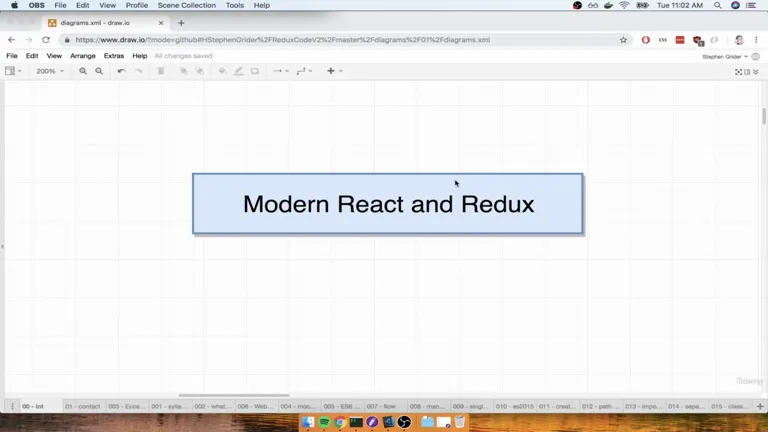The image size is (768, 432).
Task: Click the All changes saved status
Action: click(183, 56)
